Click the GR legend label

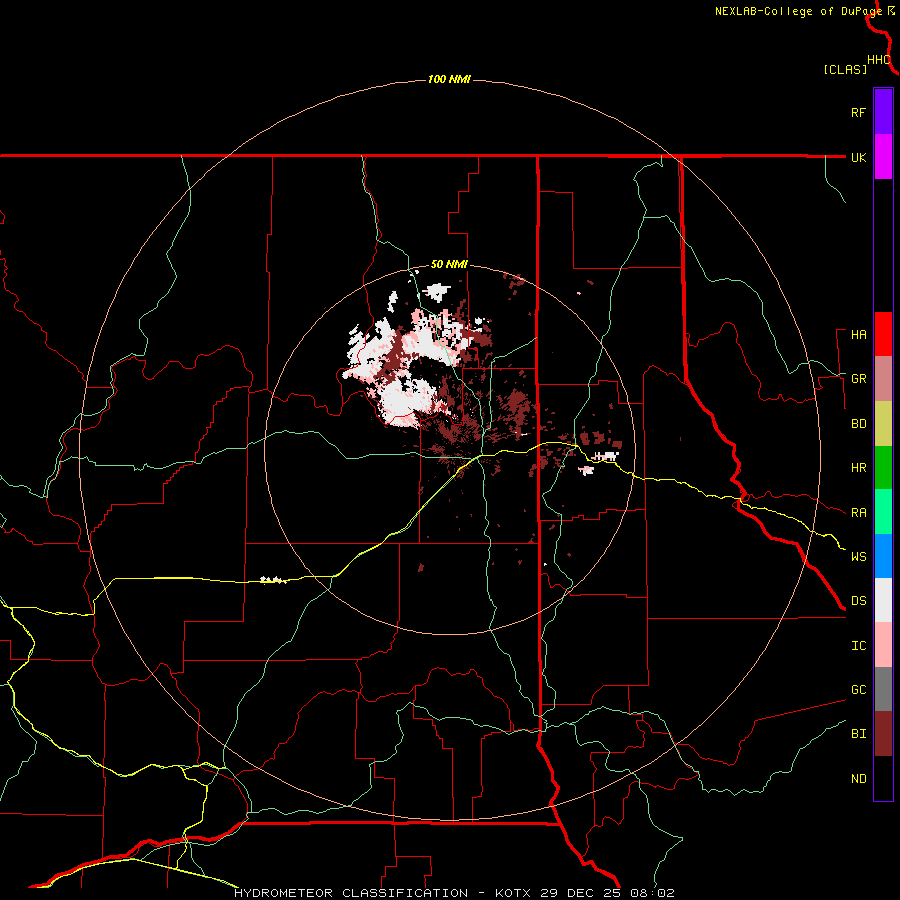858,379
